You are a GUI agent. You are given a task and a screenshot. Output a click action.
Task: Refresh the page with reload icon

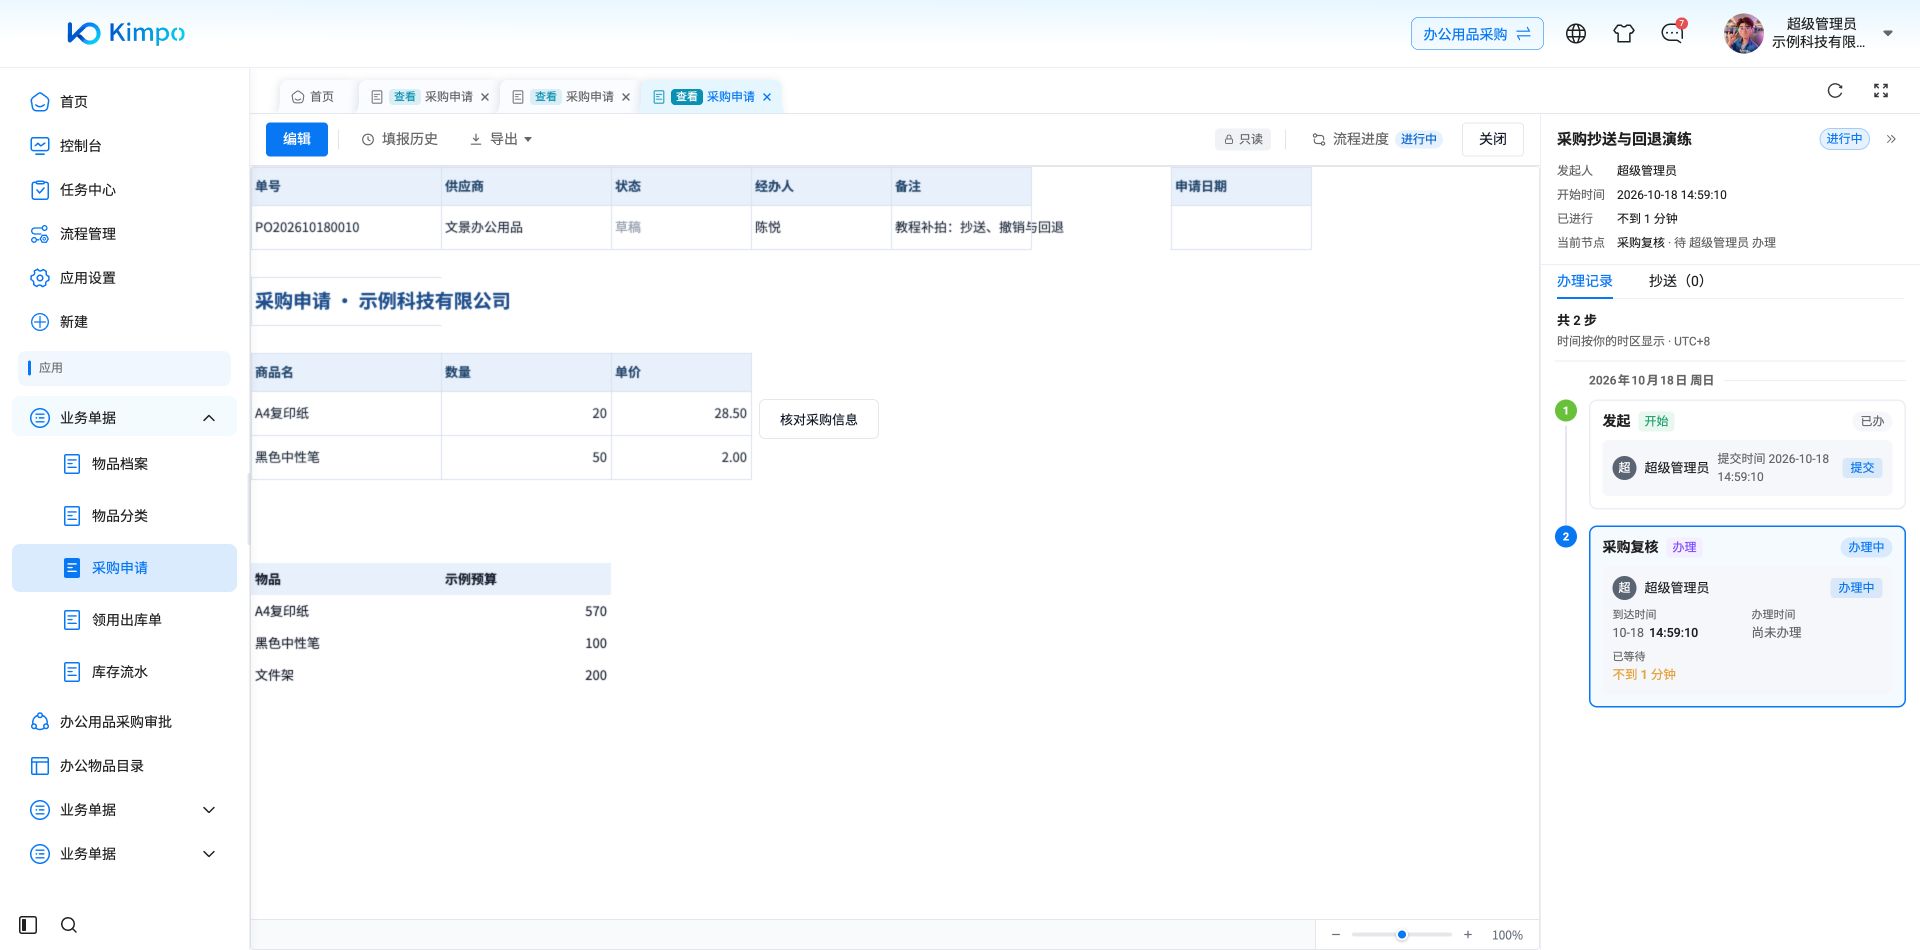tap(1835, 91)
